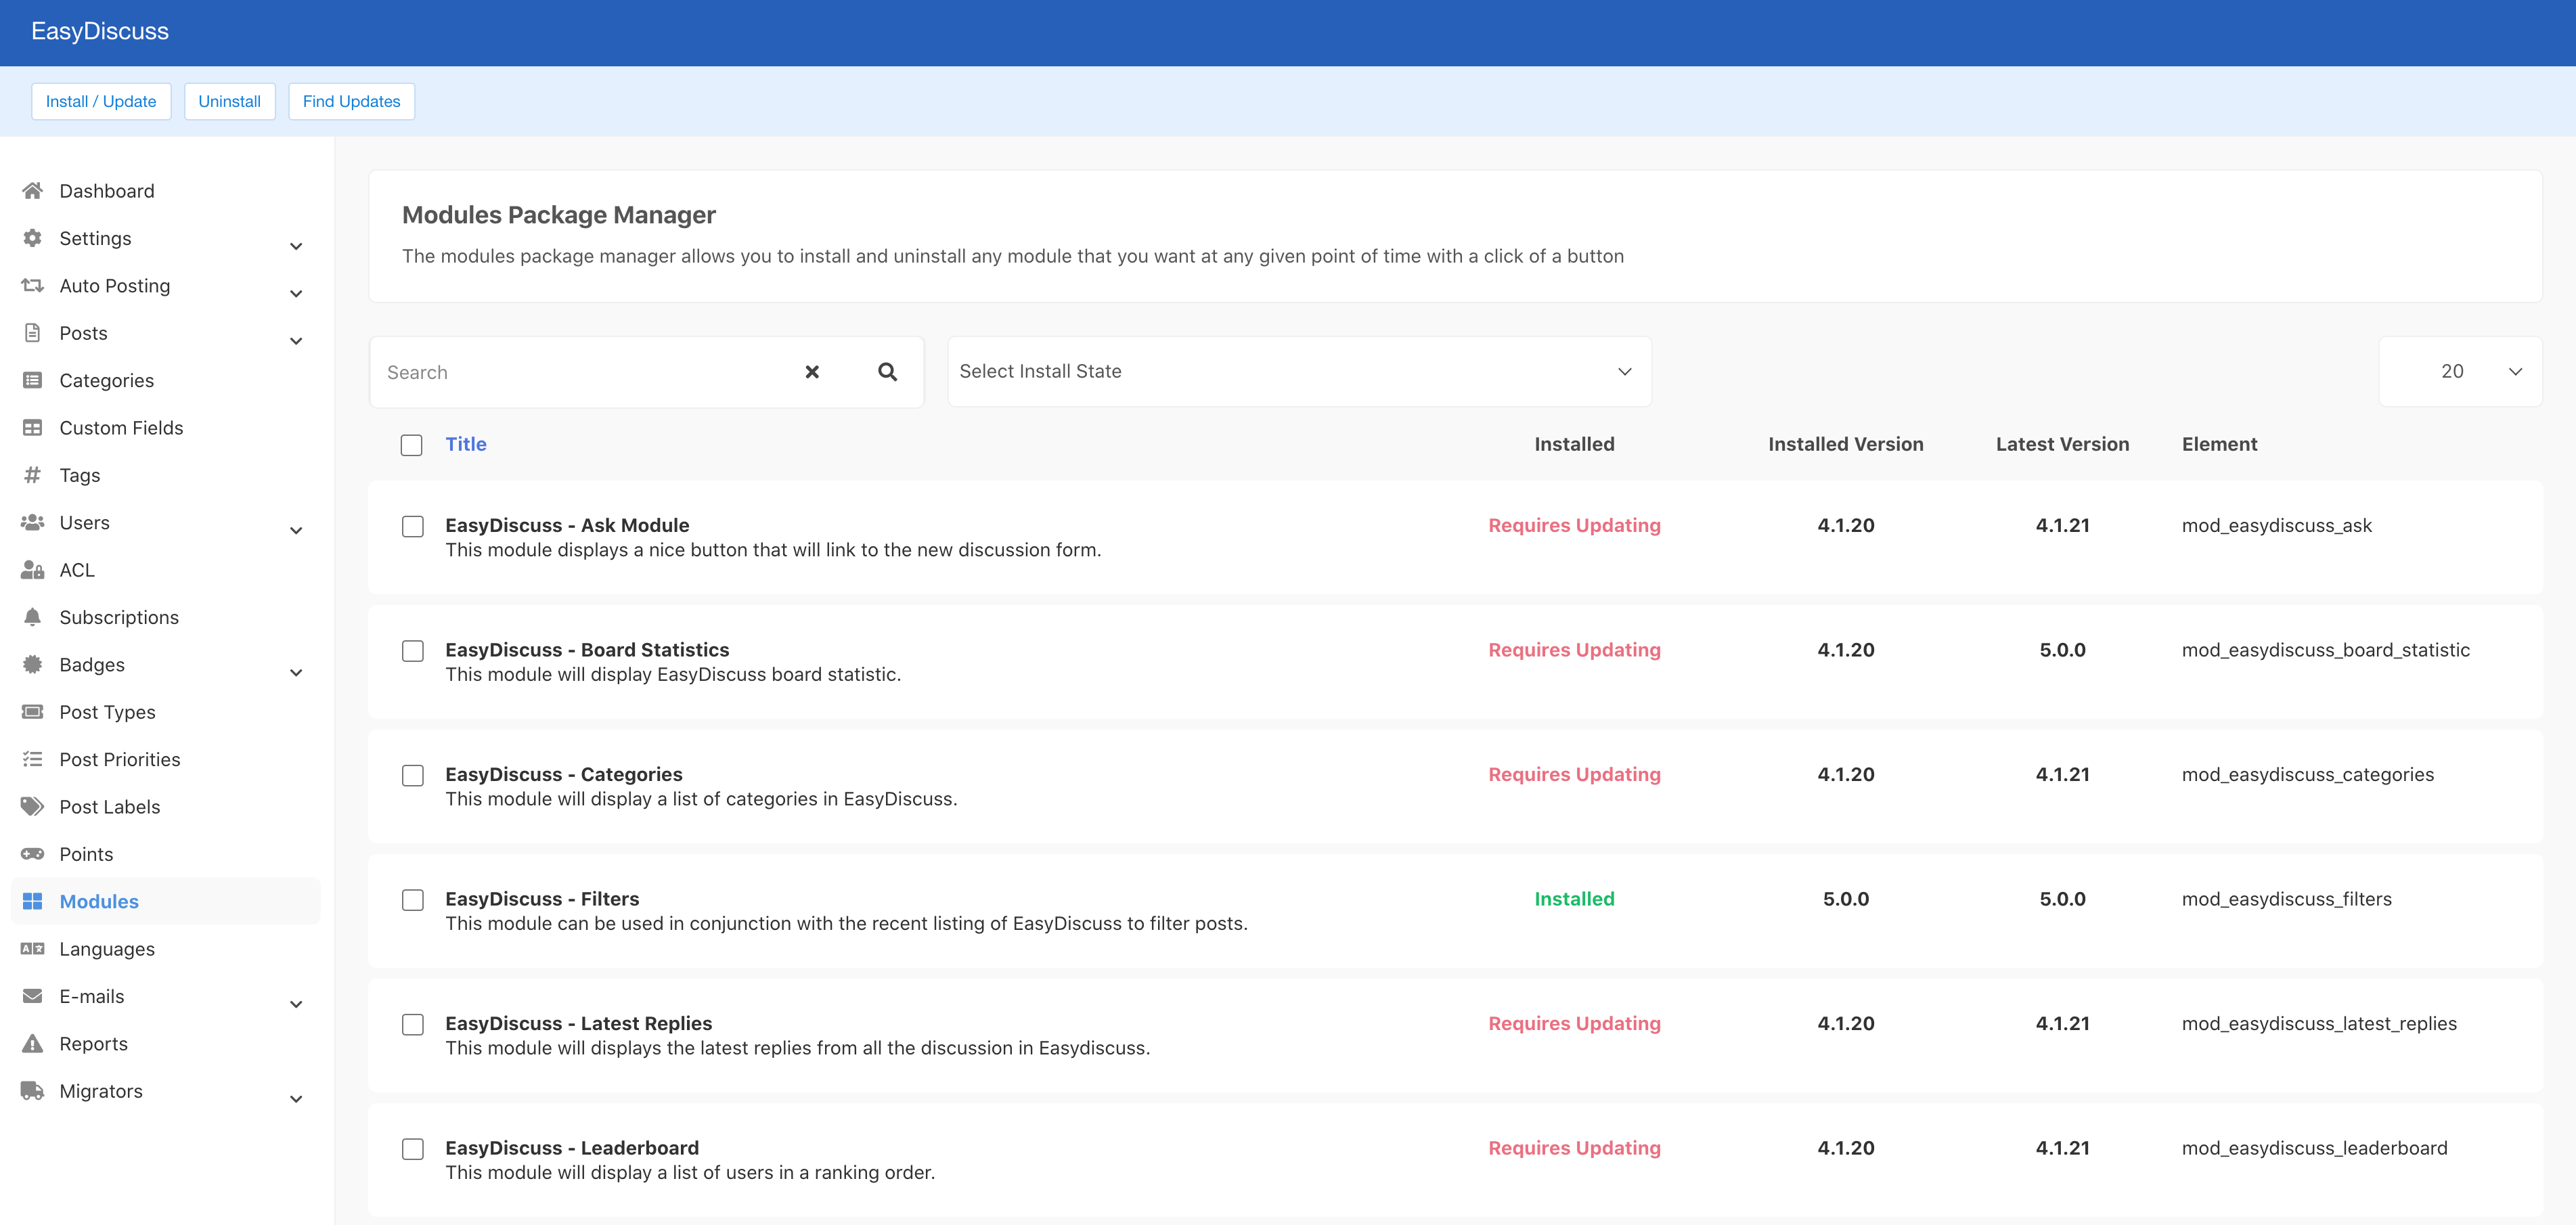Click the Posts document icon
The height and width of the screenshot is (1225, 2576).
point(32,333)
